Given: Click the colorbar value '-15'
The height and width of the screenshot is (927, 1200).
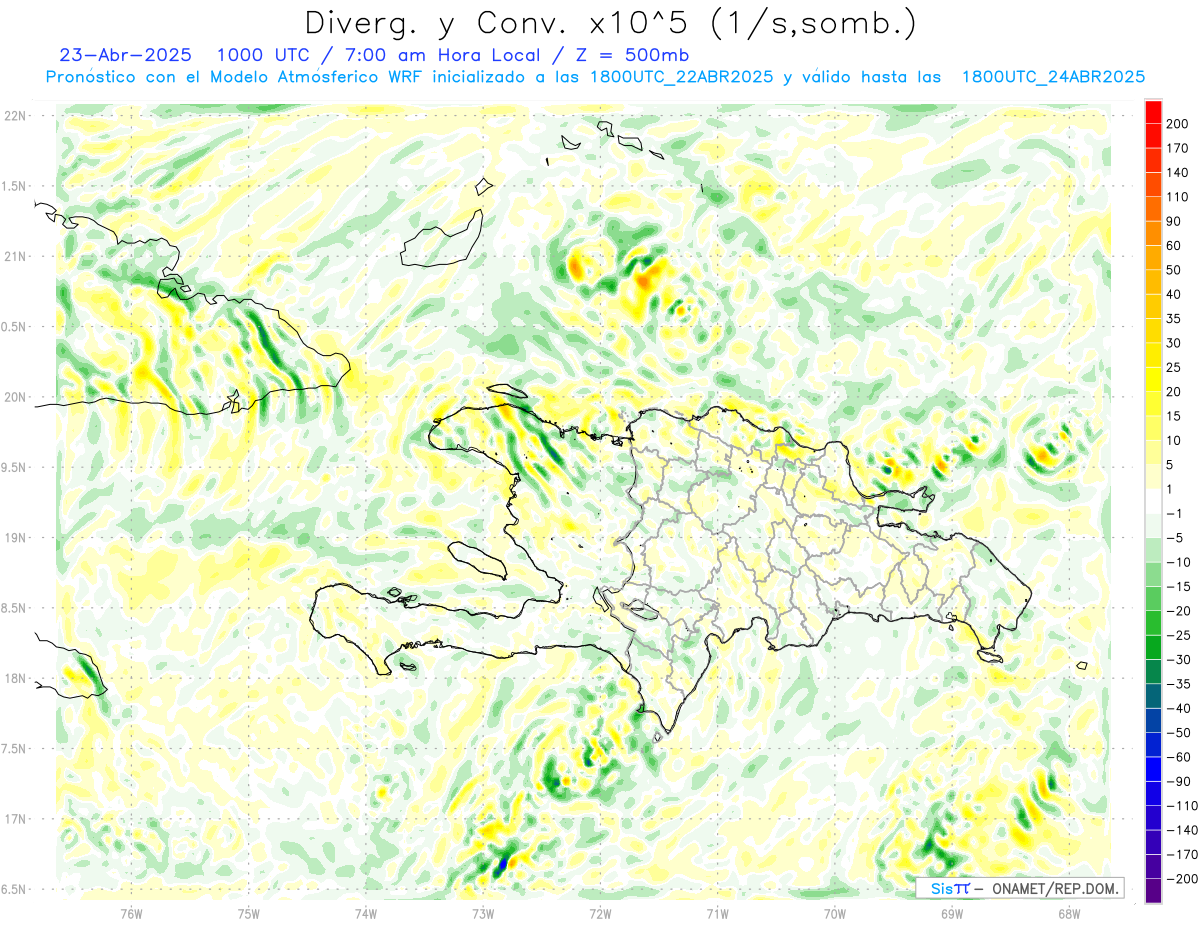Looking at the screenshot, I should point(1179,586).
